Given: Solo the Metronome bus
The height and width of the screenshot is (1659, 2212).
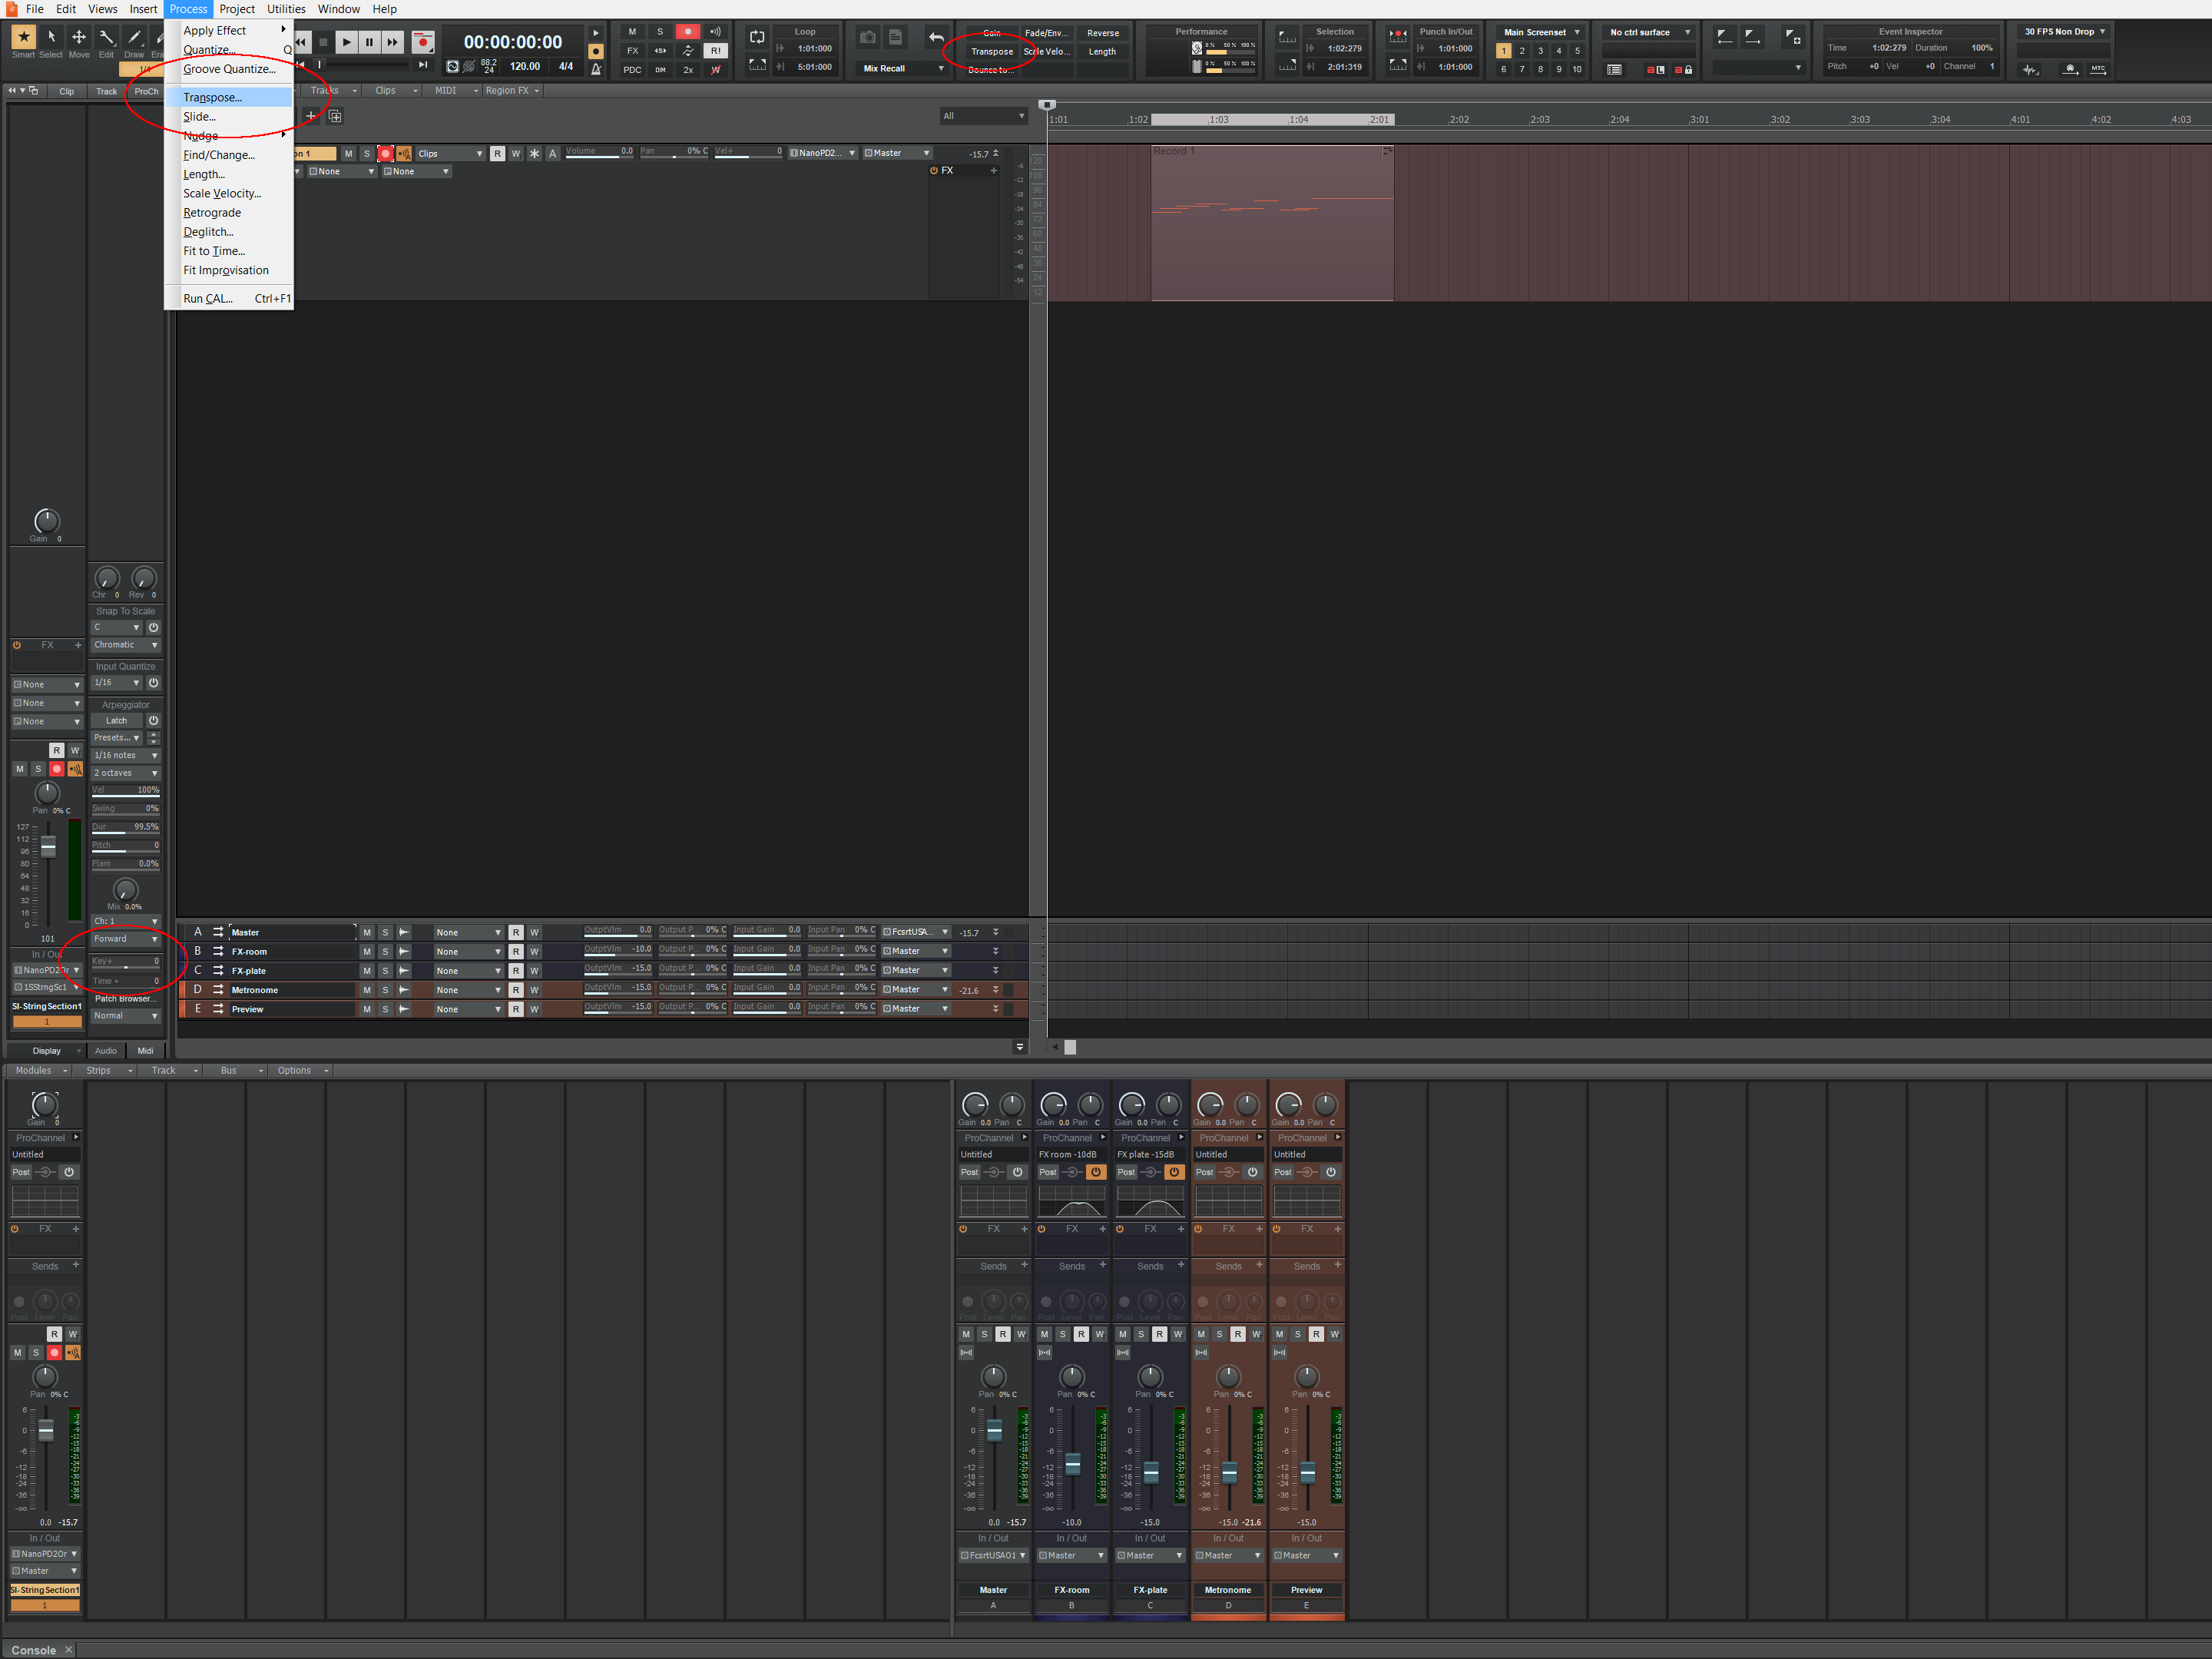Looking at the screenshot, I should tap(385, 990).
